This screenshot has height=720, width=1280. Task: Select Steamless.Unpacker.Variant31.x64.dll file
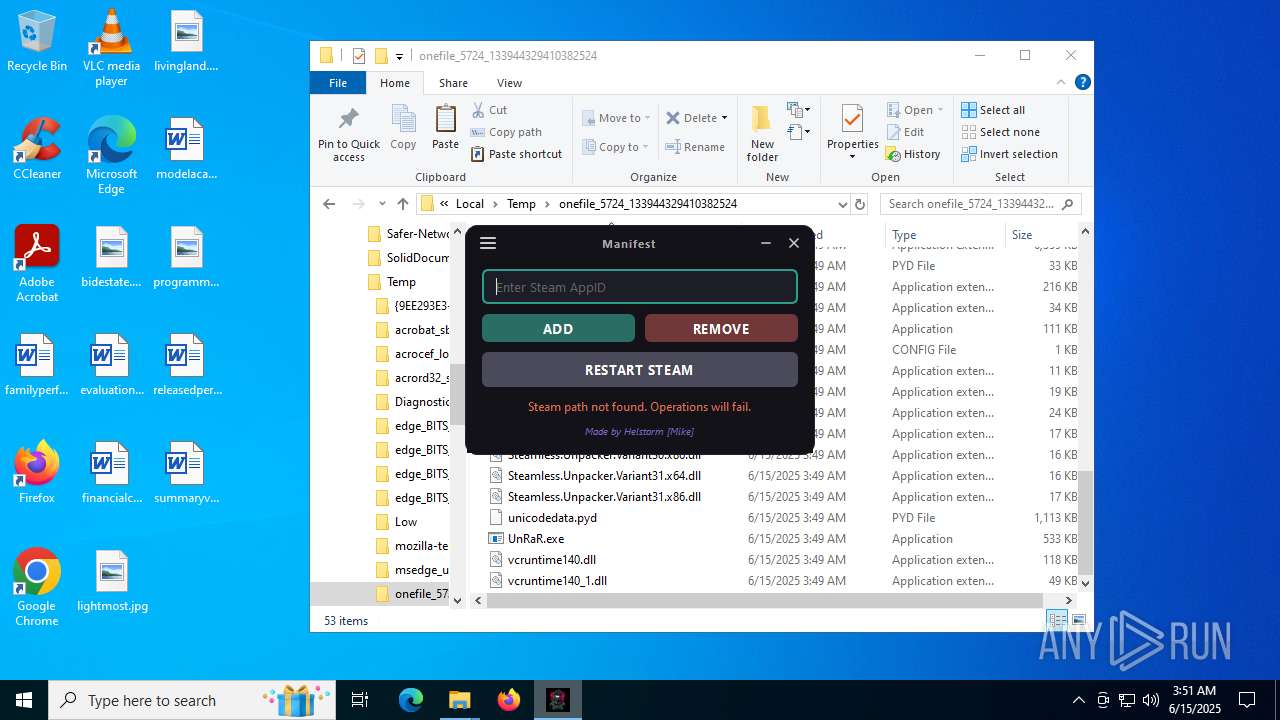604,476
